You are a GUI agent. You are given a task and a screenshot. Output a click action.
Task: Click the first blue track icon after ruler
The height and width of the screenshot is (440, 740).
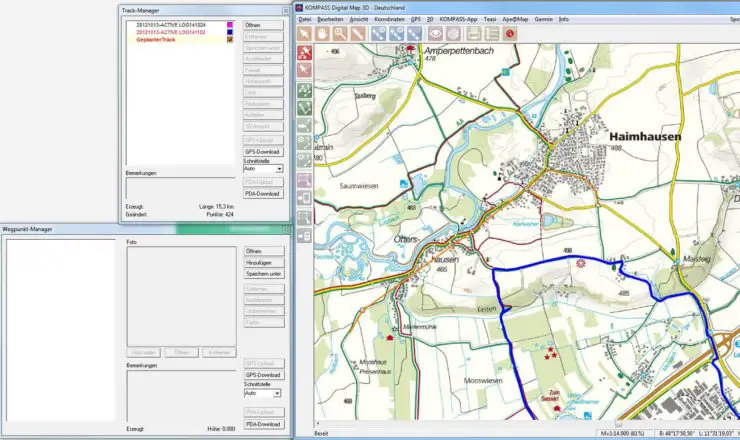(378, 34)
